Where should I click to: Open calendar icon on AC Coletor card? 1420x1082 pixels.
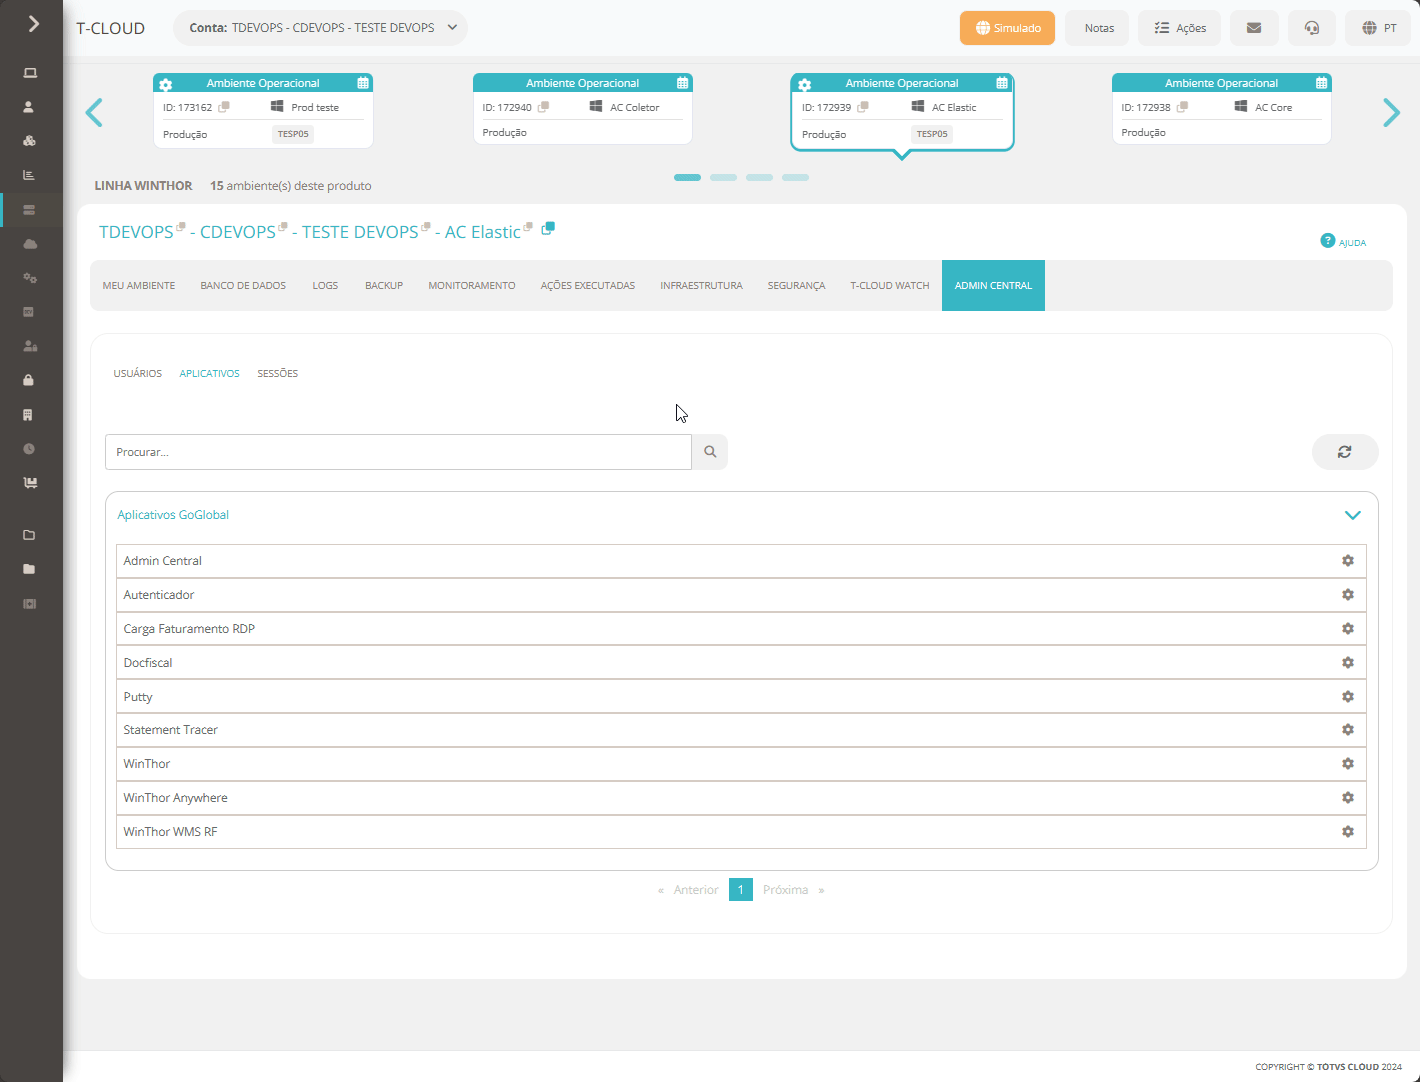point(682,83)
